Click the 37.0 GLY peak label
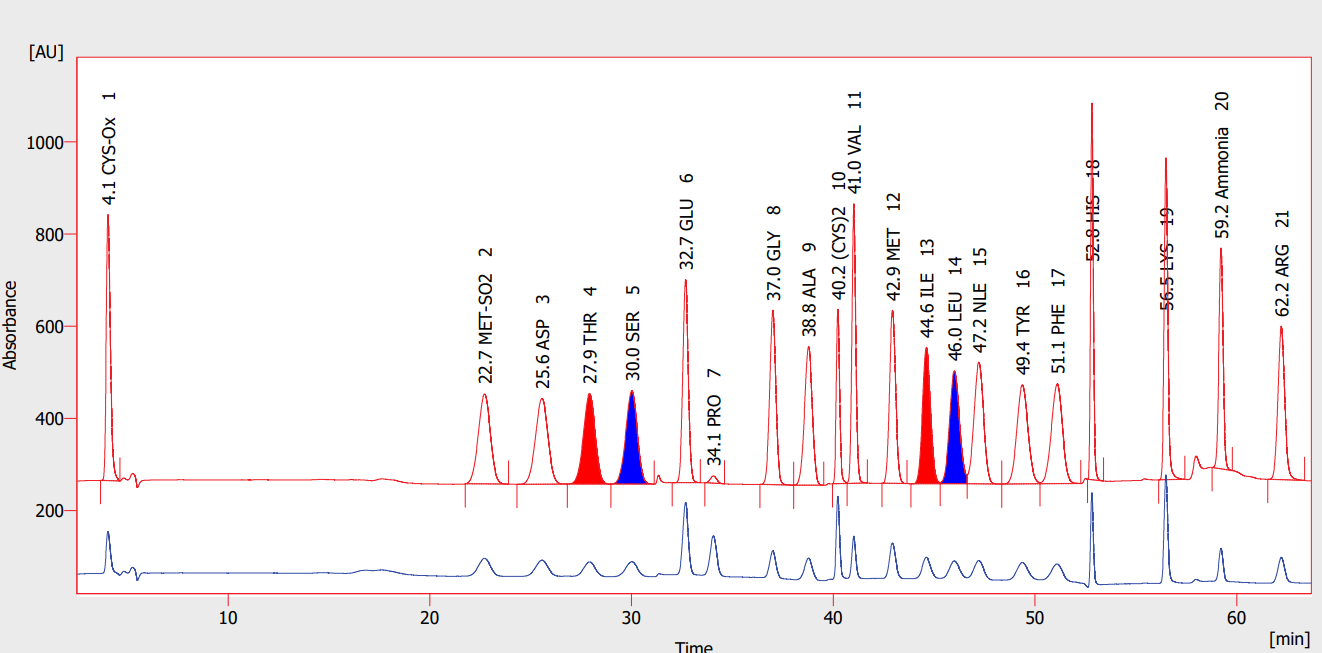 click(774, 253)
